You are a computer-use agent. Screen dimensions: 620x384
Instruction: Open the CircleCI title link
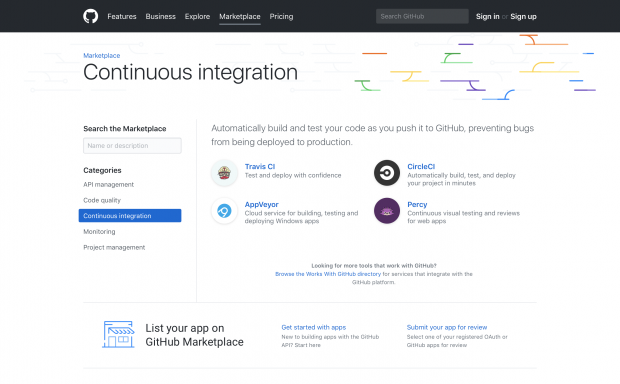tap(421, 166)
